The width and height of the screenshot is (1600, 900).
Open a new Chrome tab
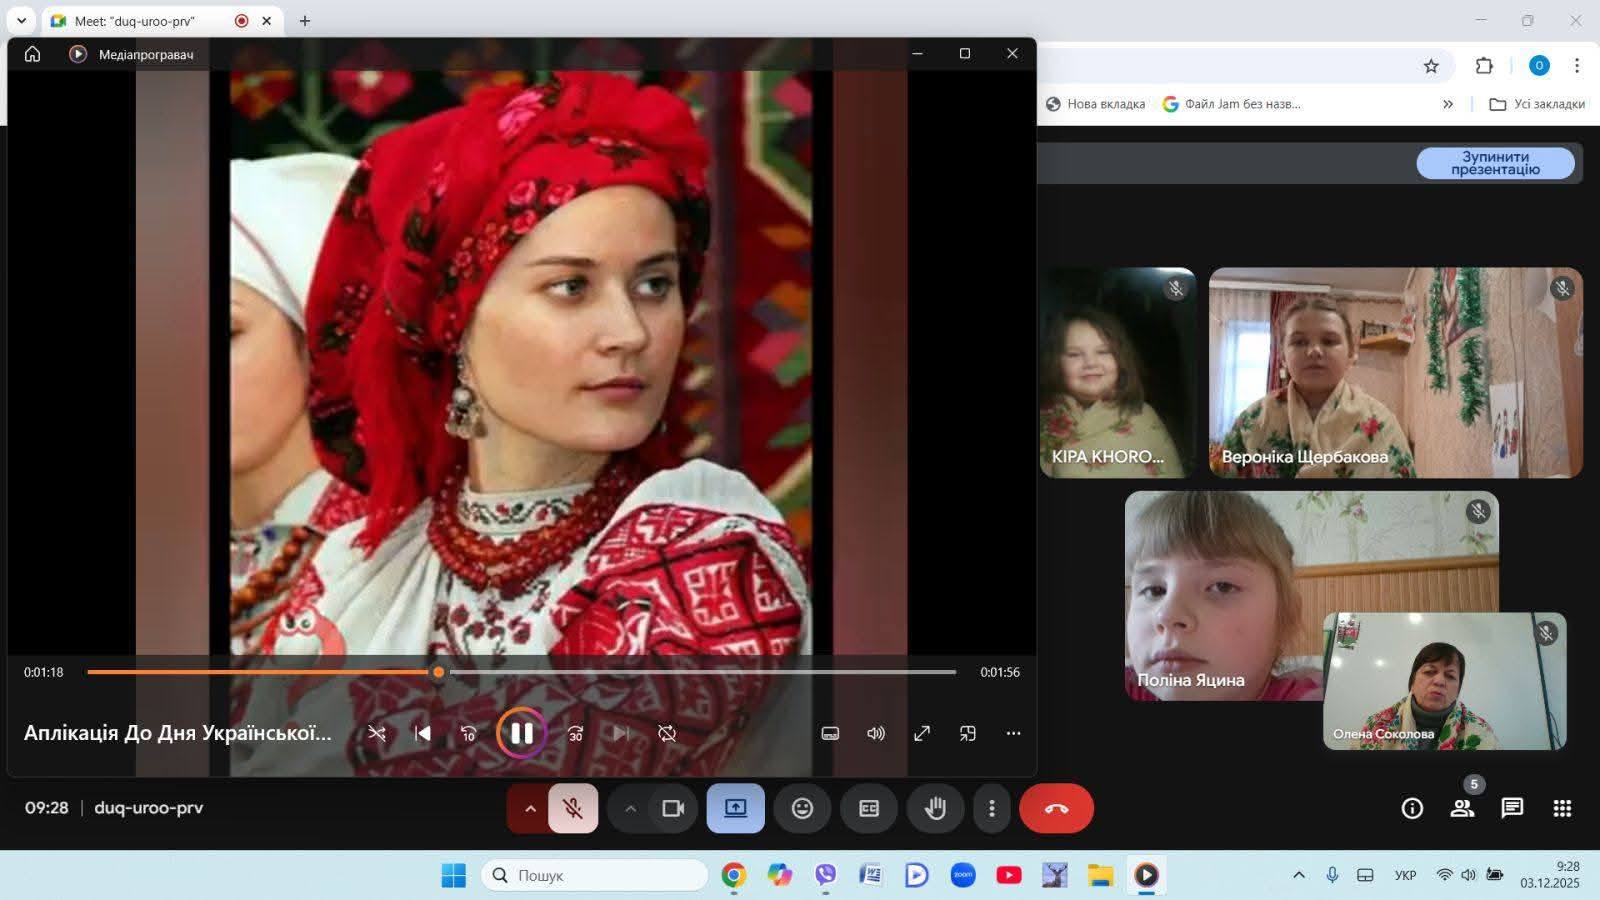(305, 21)
